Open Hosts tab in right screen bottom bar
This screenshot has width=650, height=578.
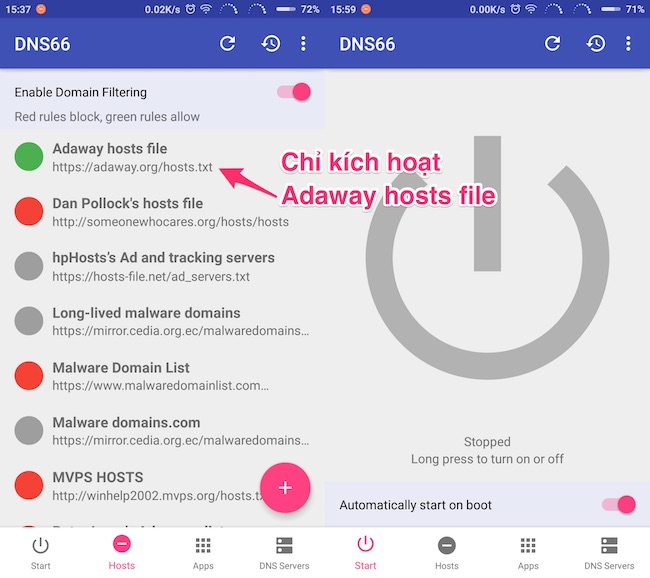pos(447,553)
